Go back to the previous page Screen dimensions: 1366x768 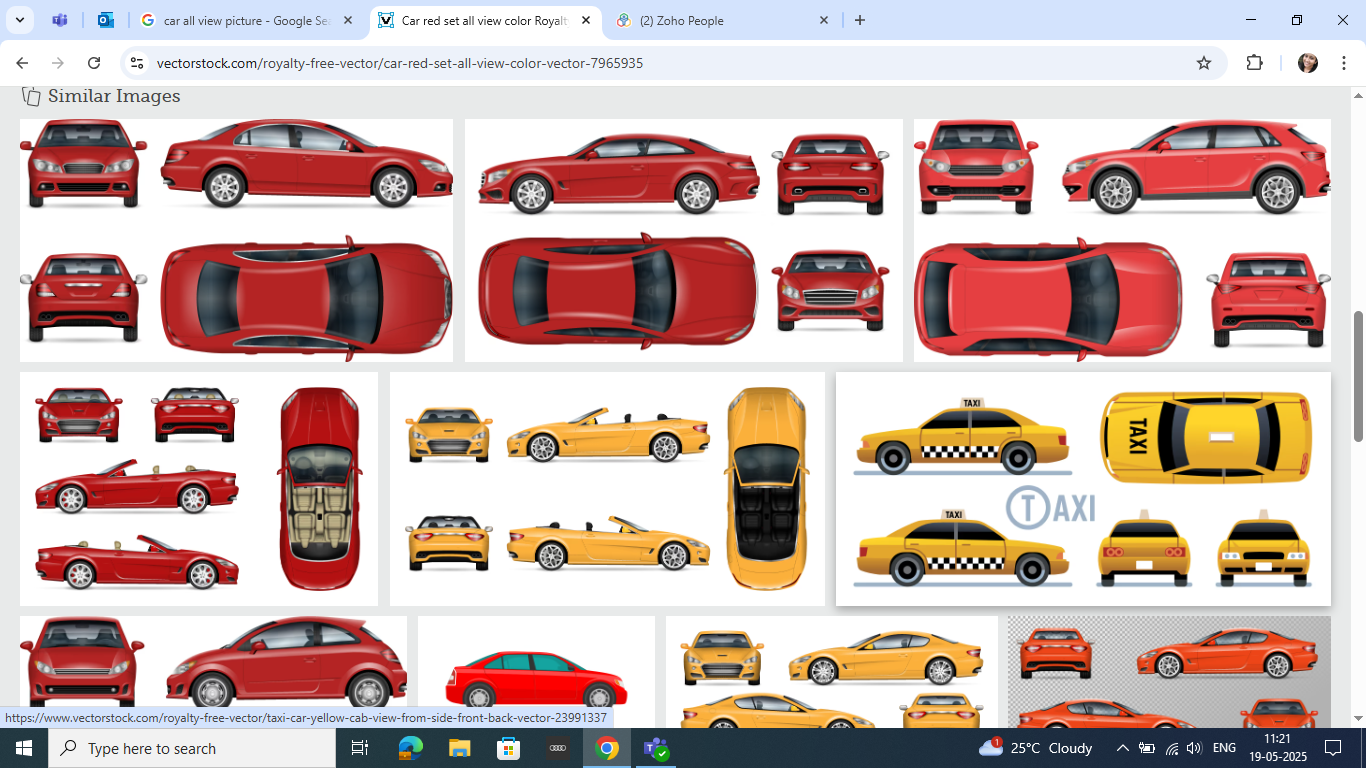(x=22, y=63)
